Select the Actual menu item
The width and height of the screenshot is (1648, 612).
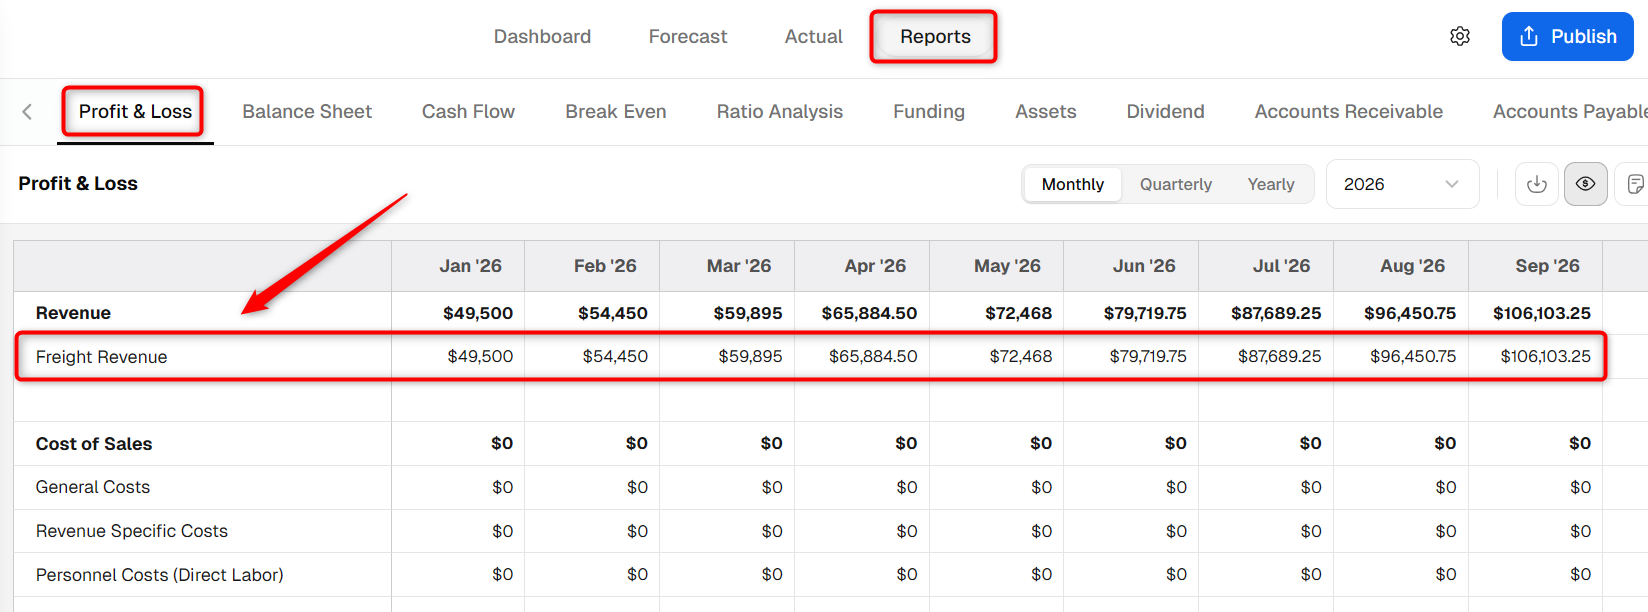pyautogui.click(x=814, y=37)
